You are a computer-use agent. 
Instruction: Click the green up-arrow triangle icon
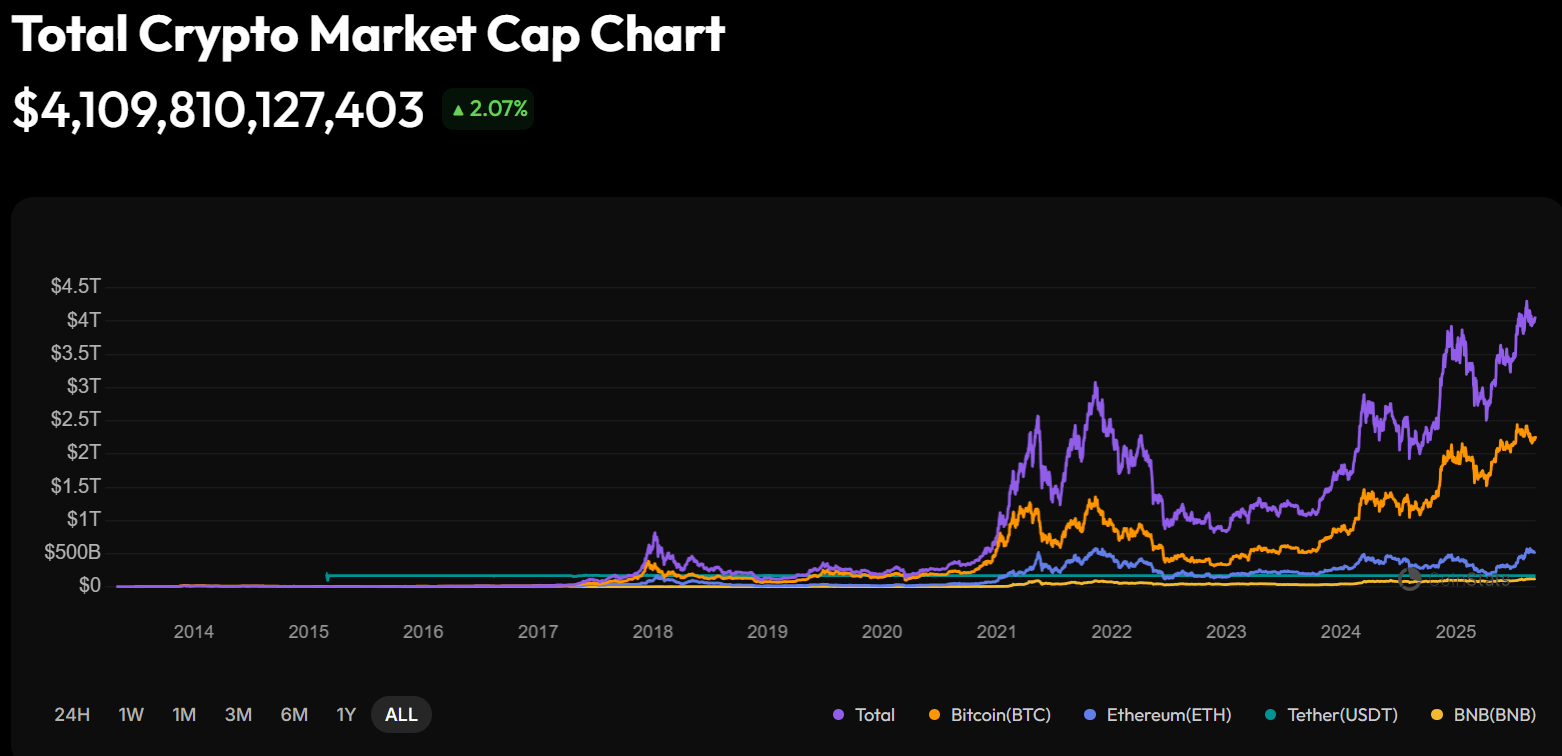coord(458,110)
